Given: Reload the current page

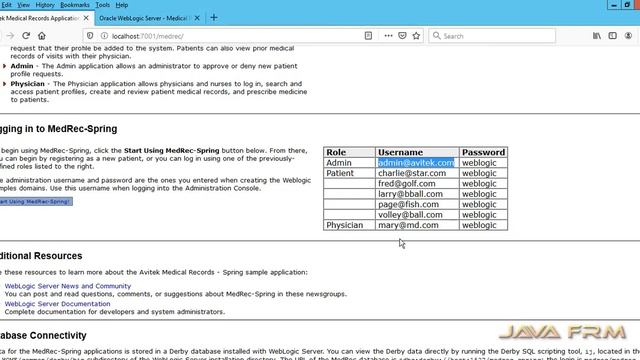Looking at the screenshot, I should 26,36.
